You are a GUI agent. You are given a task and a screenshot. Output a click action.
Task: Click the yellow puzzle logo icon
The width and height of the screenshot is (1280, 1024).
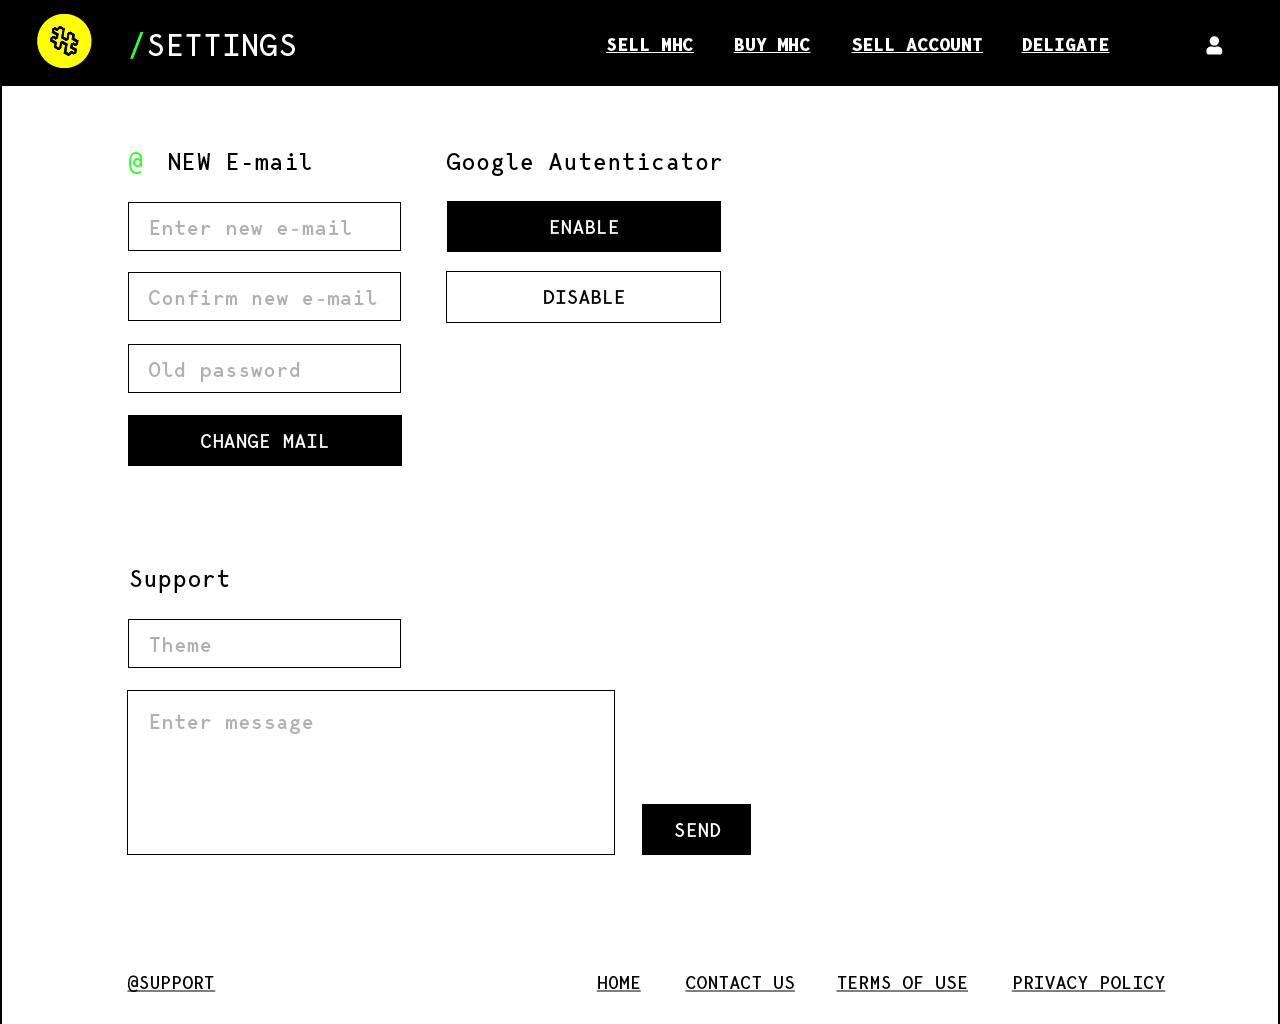(64, 41)
